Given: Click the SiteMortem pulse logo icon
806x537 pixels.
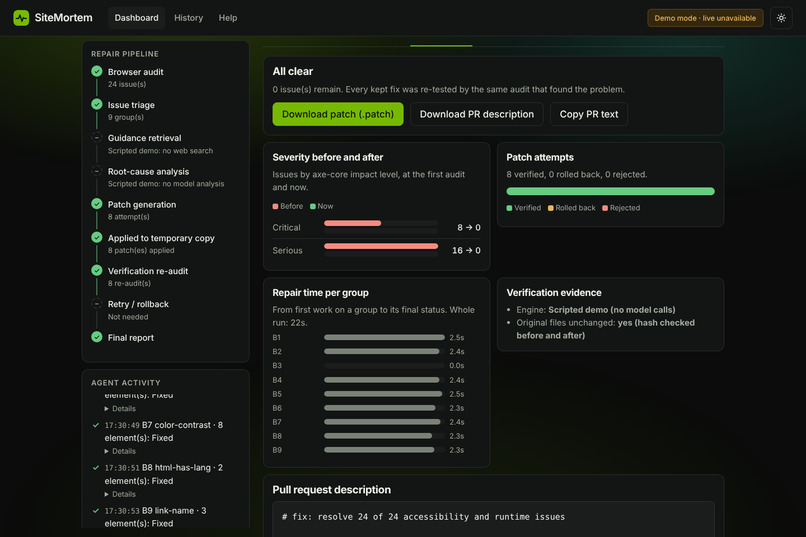Looking at the screenshot, I should pos(21,18).
